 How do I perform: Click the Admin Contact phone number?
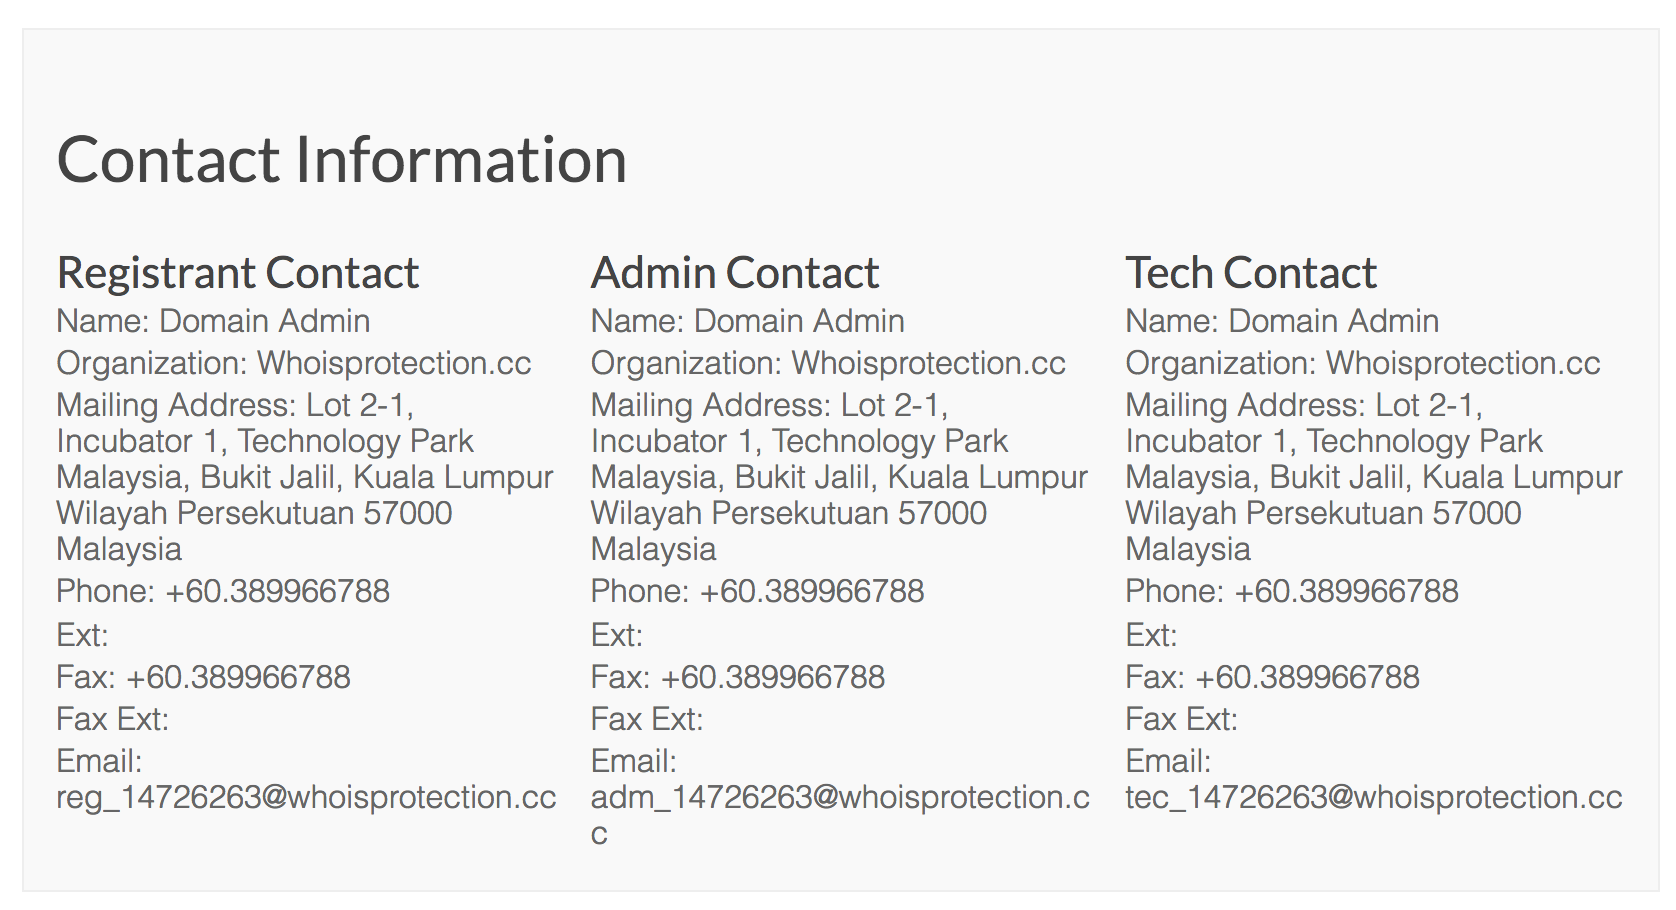pos(812,591)
